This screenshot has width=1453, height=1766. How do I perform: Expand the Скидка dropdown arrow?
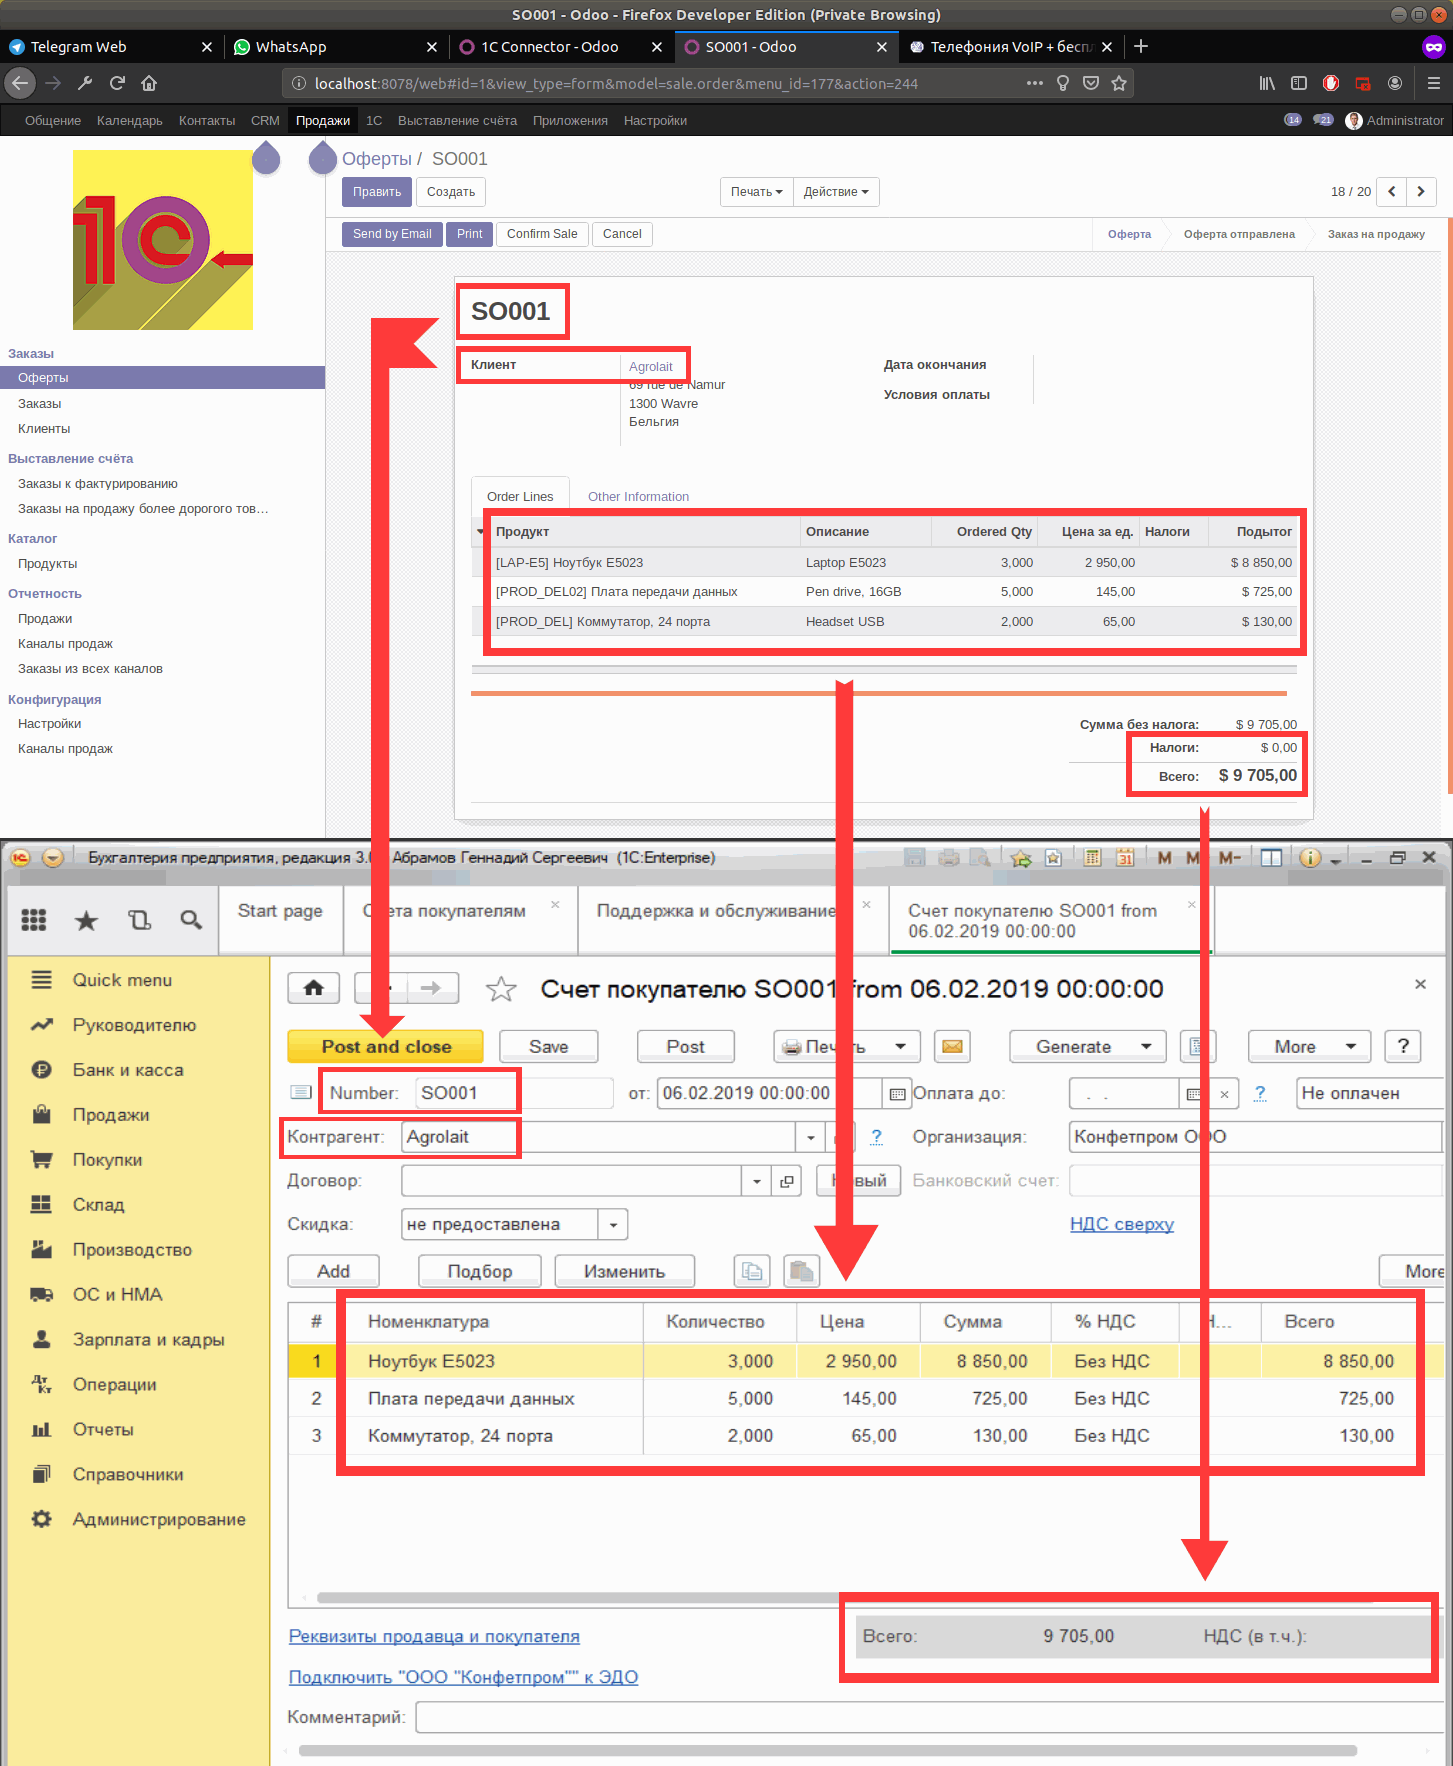pyautogui.click(x=613, y=1224)
